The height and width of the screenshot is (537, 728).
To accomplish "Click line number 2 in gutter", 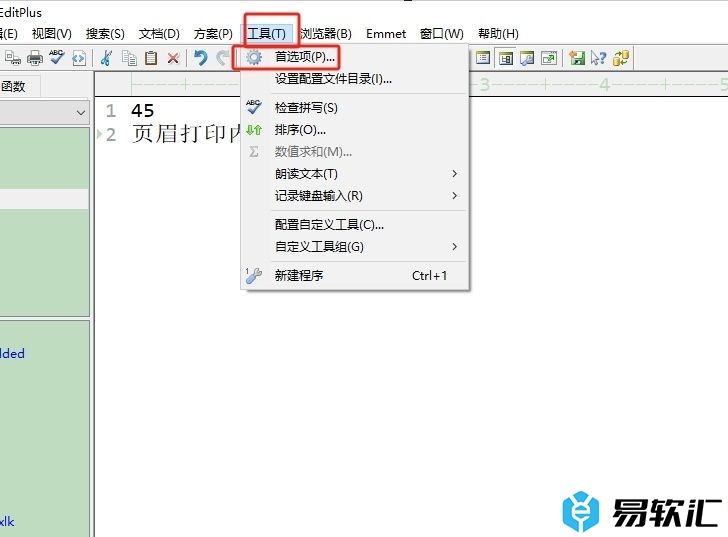I will pos(110,135).
